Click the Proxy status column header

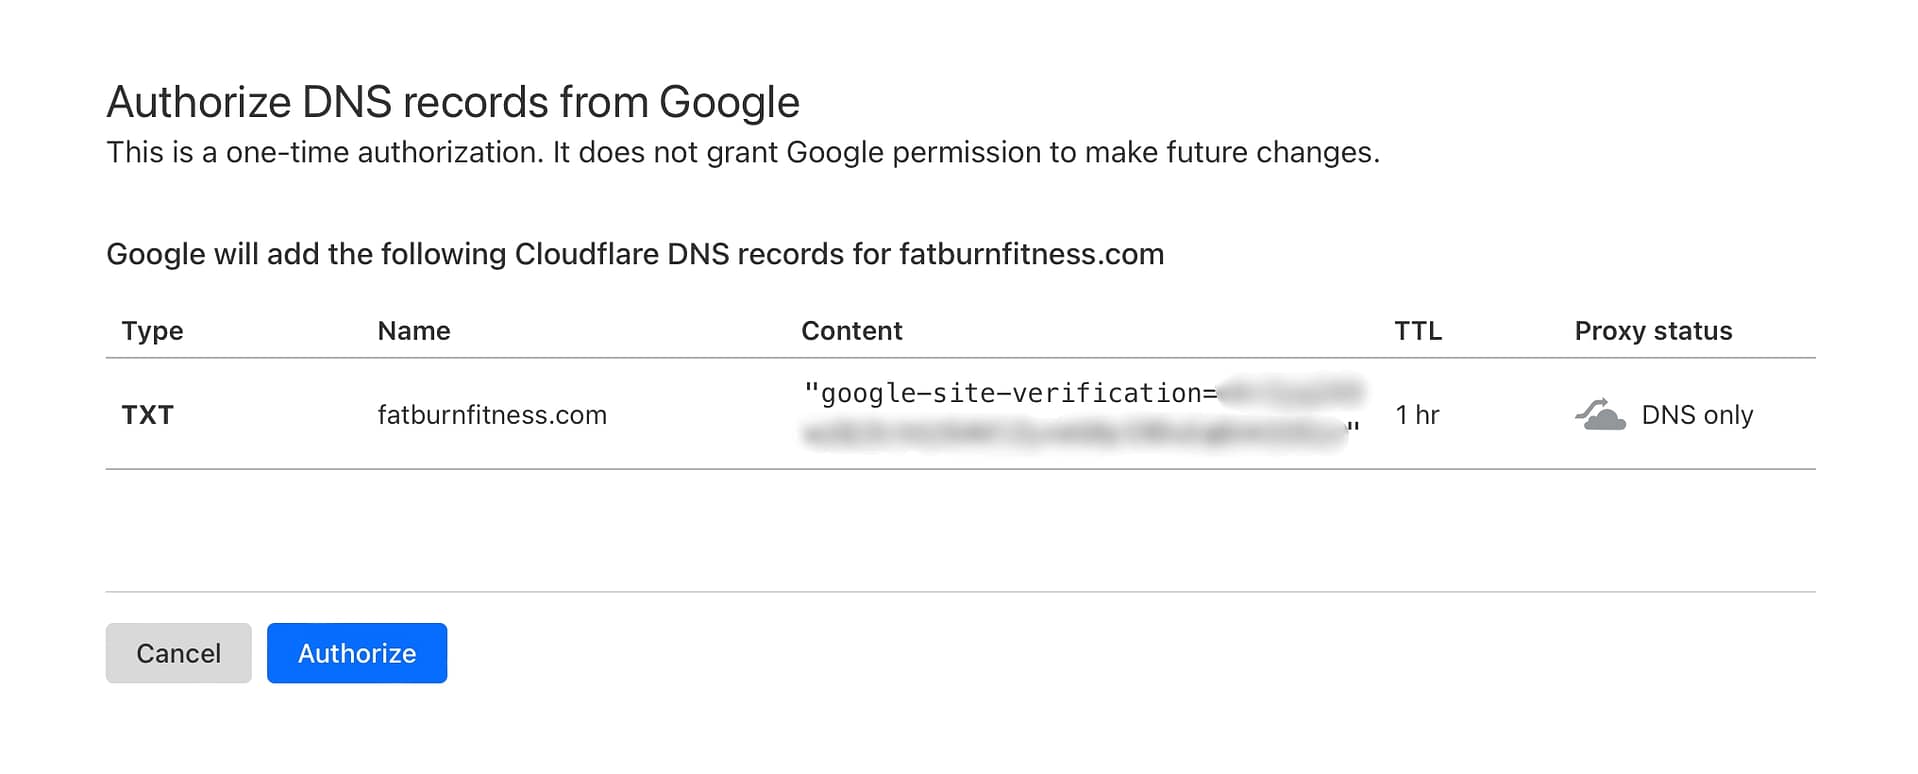point(1652,331)
